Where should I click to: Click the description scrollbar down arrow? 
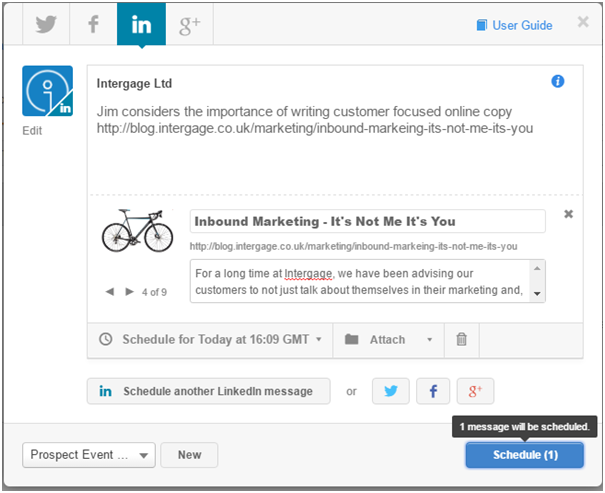[537, 294]
